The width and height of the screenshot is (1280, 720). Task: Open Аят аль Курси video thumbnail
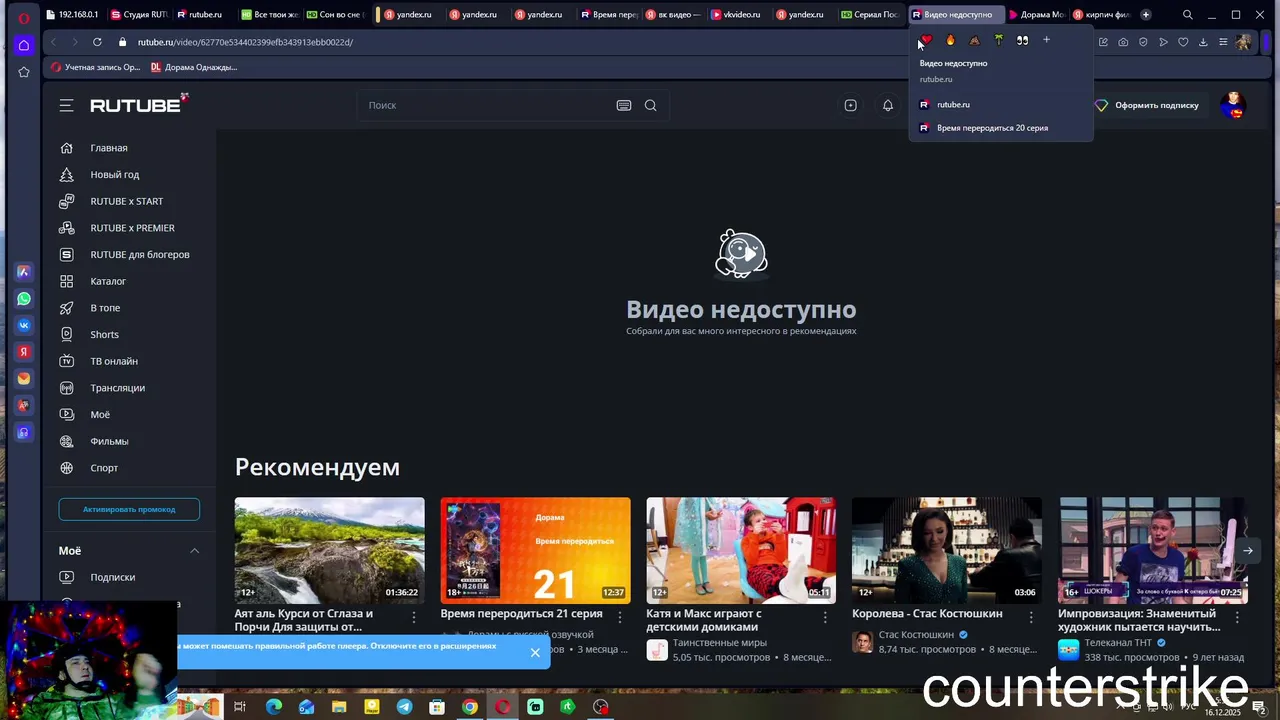329,550
